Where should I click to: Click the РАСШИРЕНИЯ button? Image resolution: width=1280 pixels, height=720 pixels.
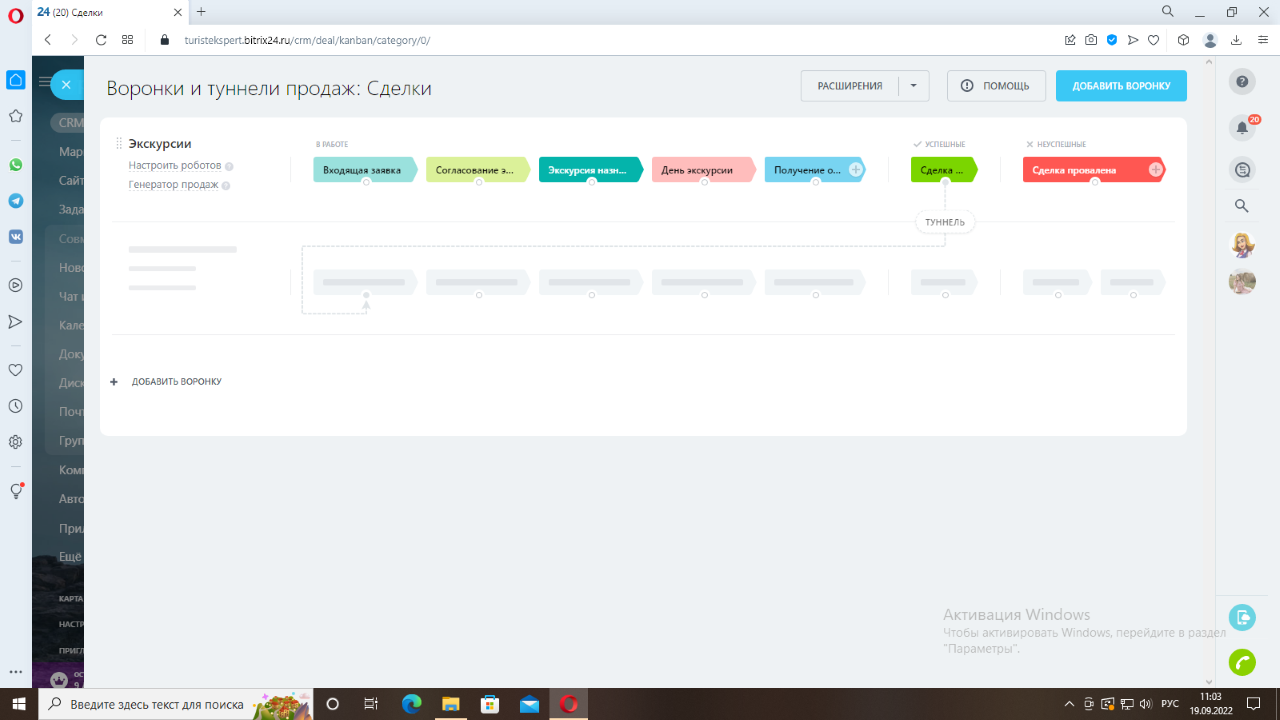coord(850,86)
